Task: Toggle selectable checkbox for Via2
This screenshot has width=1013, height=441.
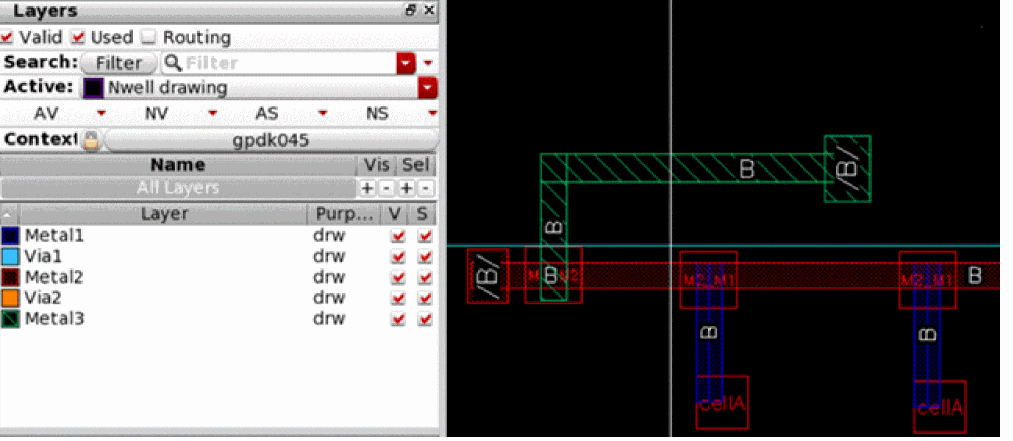Action: [x=424, y=298]
